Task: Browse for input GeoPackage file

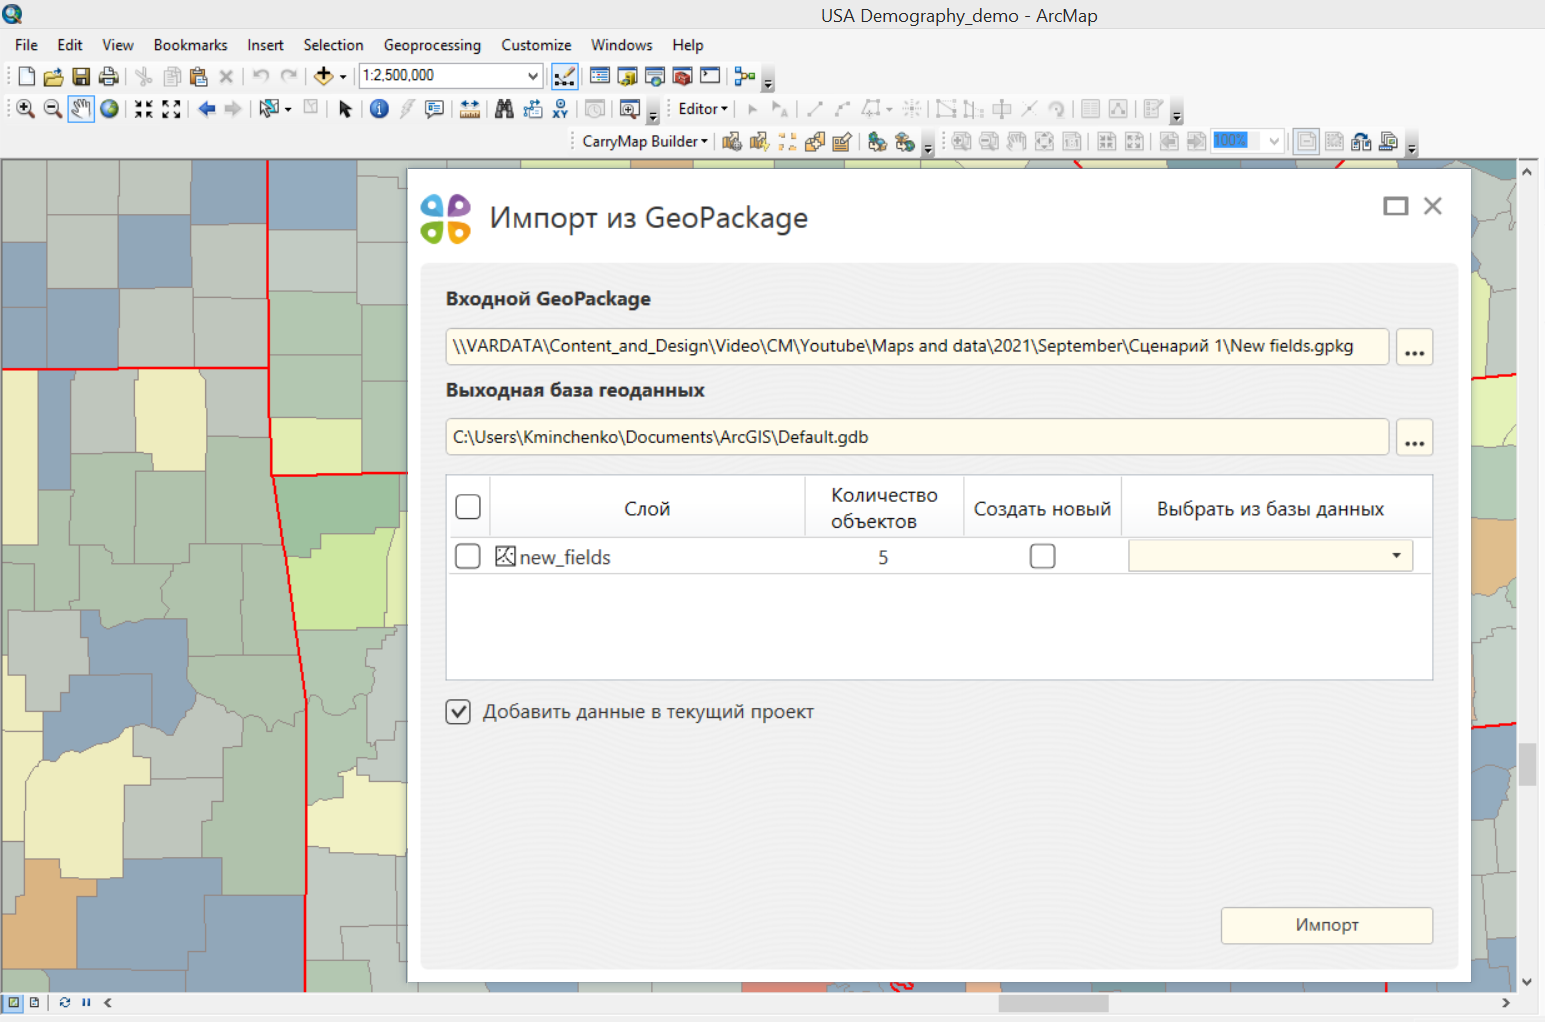Action: 1414,347
